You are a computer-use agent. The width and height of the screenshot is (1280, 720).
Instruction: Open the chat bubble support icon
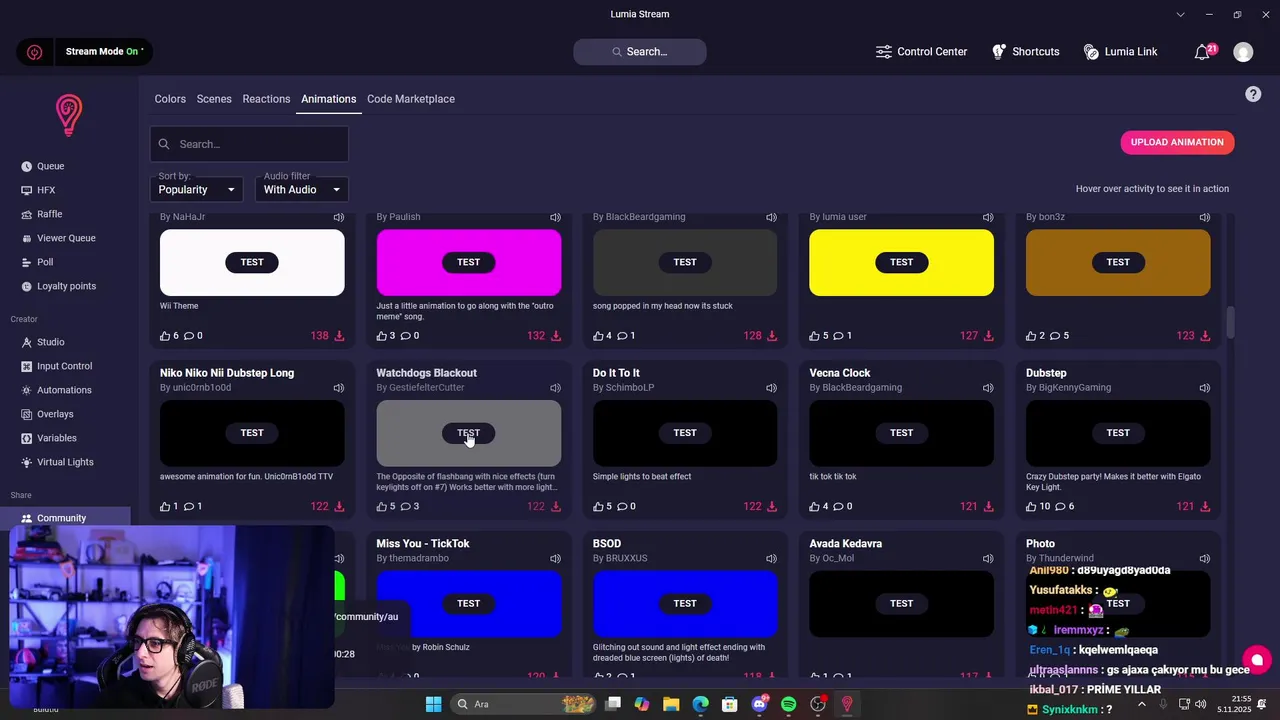1257,660
